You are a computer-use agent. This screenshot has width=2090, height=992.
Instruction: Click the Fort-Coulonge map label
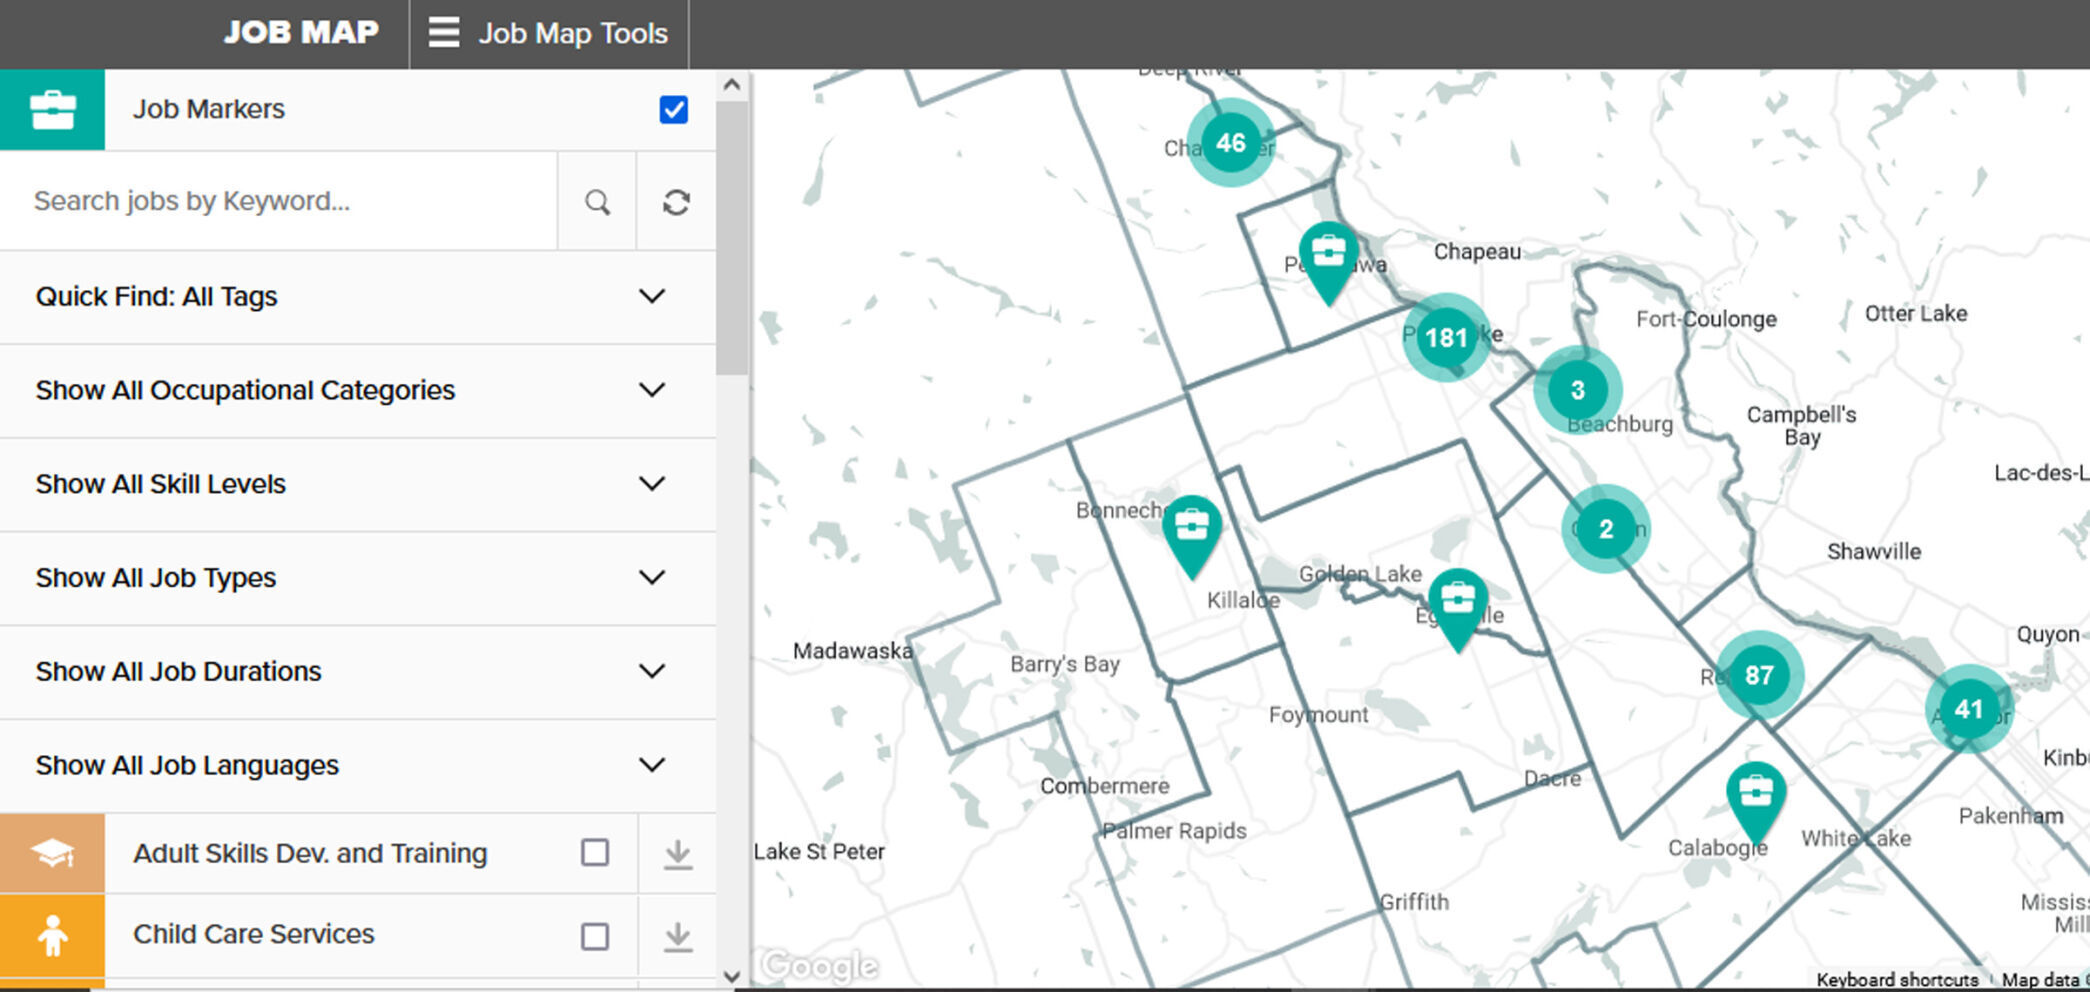pyautogui.click(x=1706, y=319)
